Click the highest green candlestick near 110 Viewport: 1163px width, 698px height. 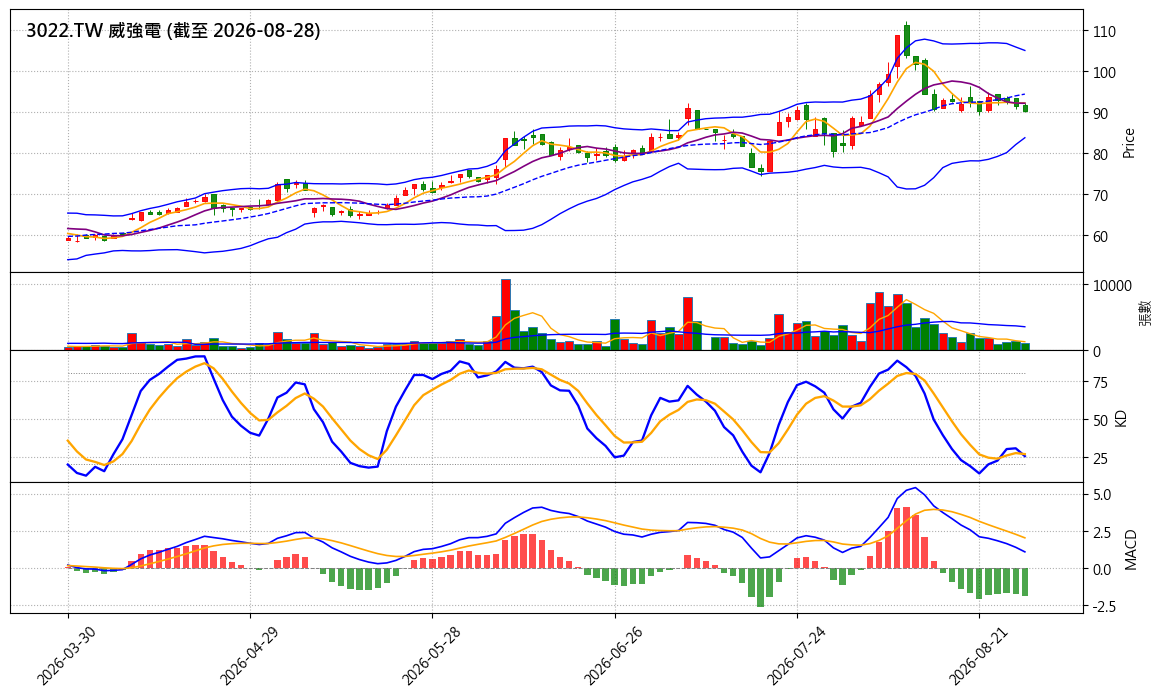click(x=906, y=41)
